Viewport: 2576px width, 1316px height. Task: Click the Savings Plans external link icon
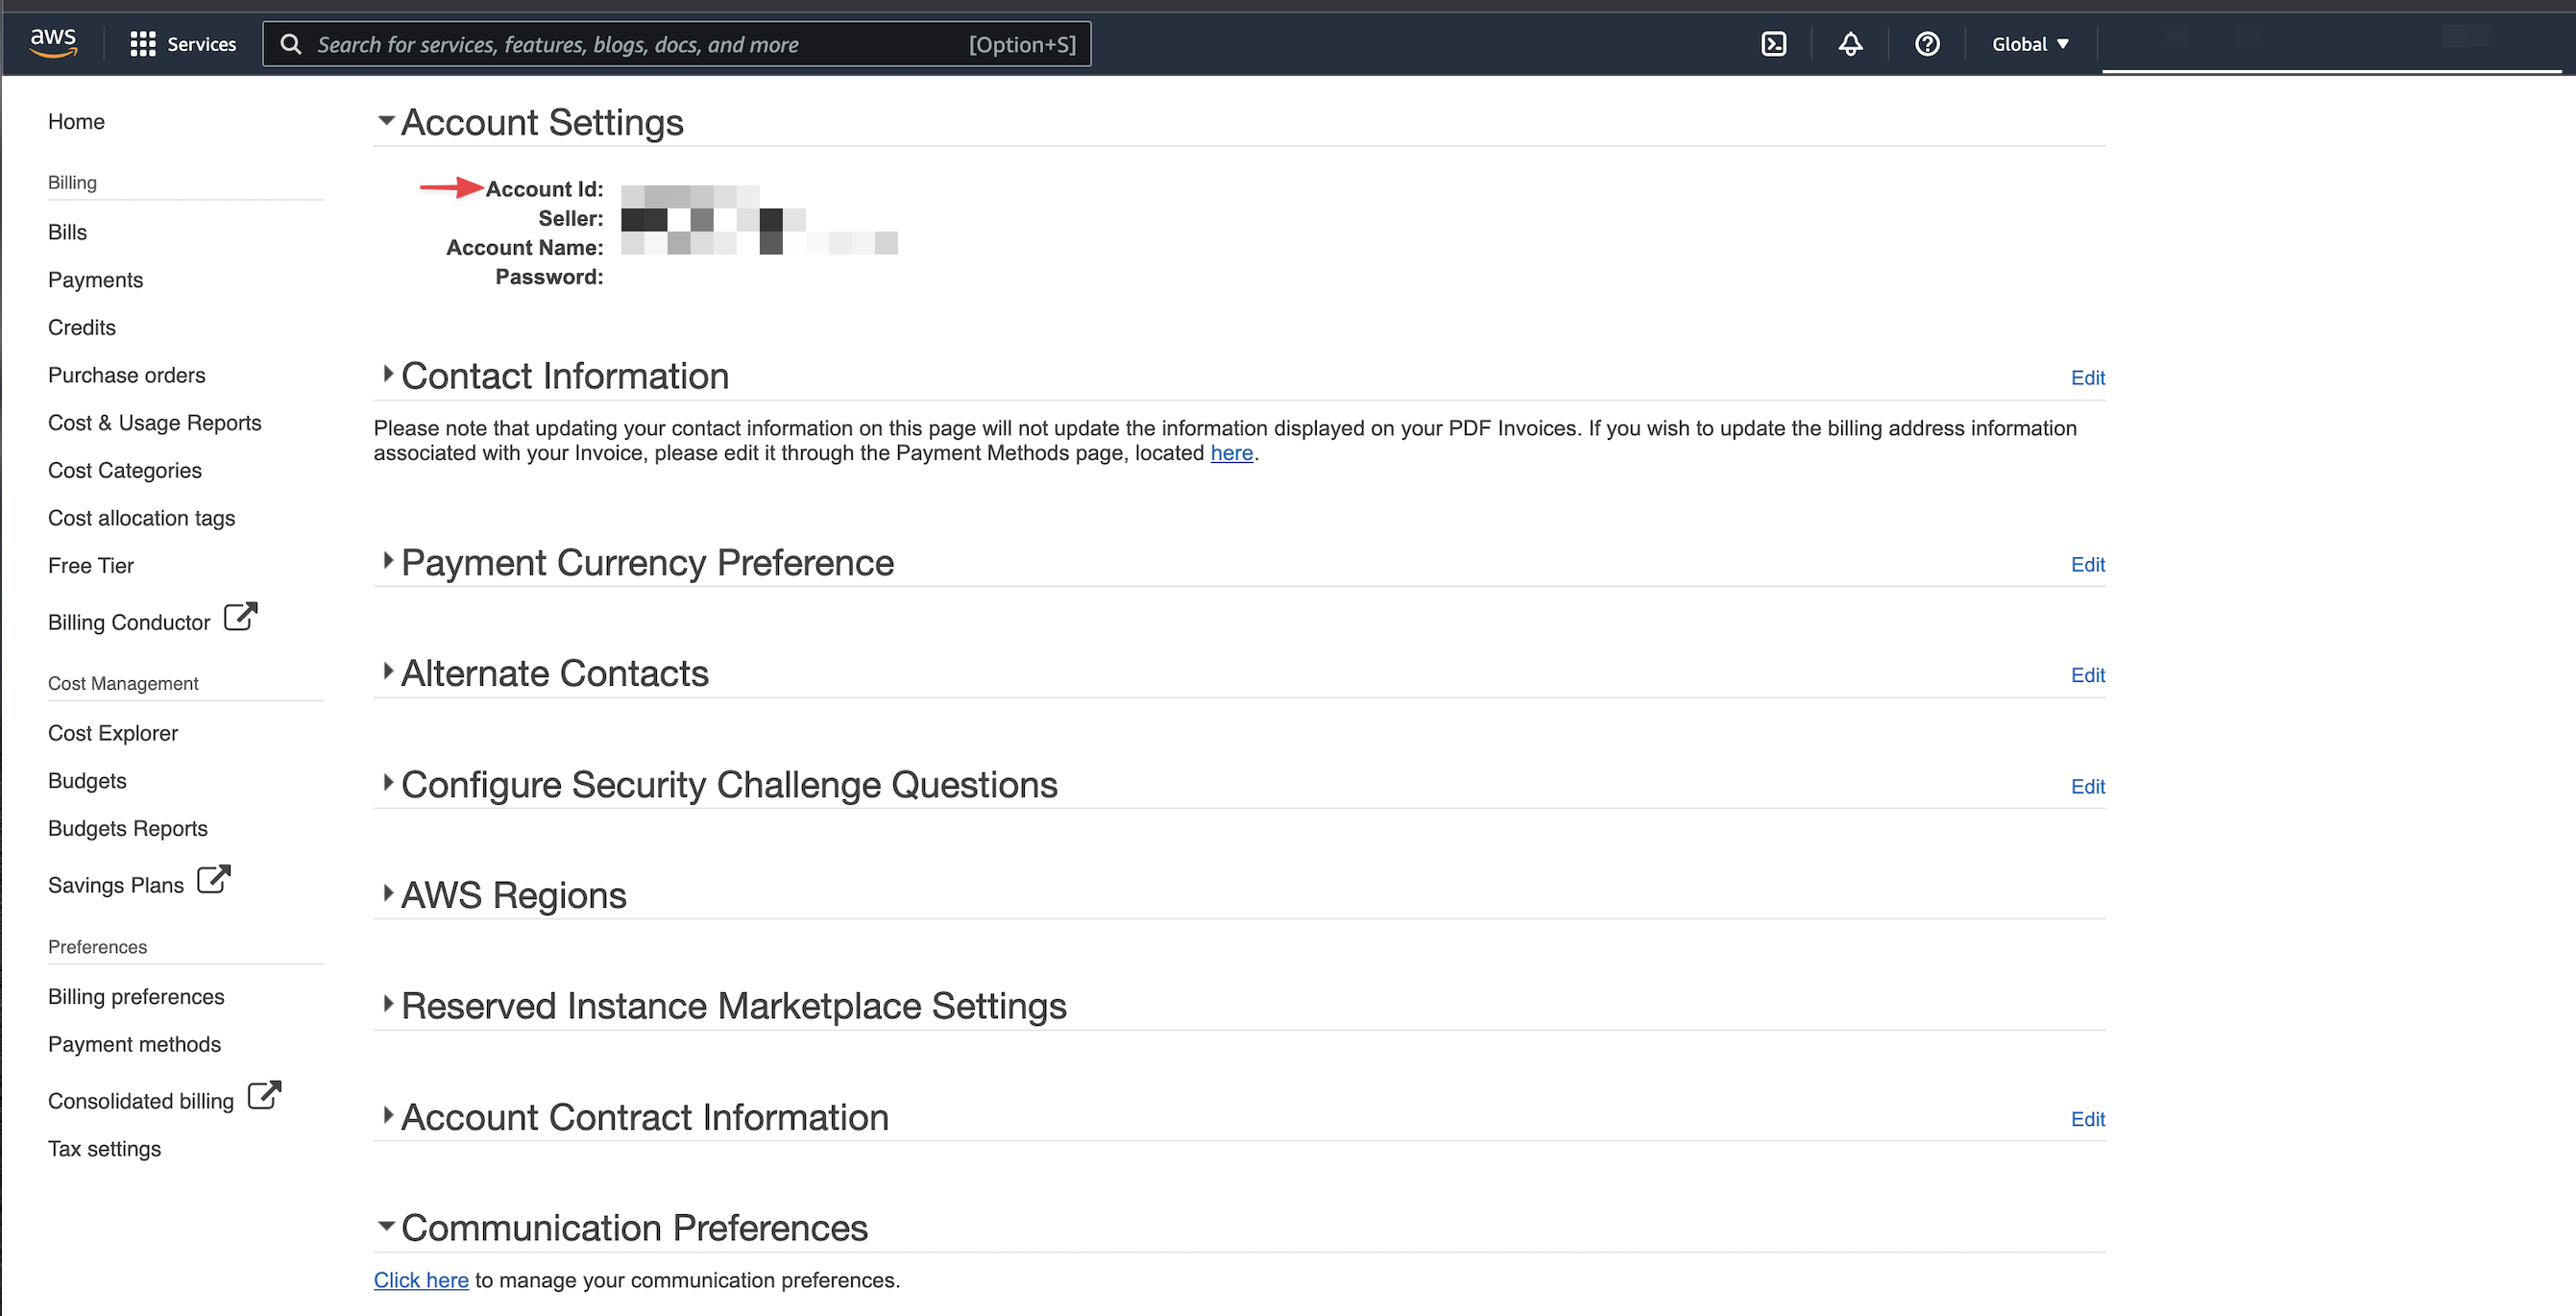(x=213, y=880)
